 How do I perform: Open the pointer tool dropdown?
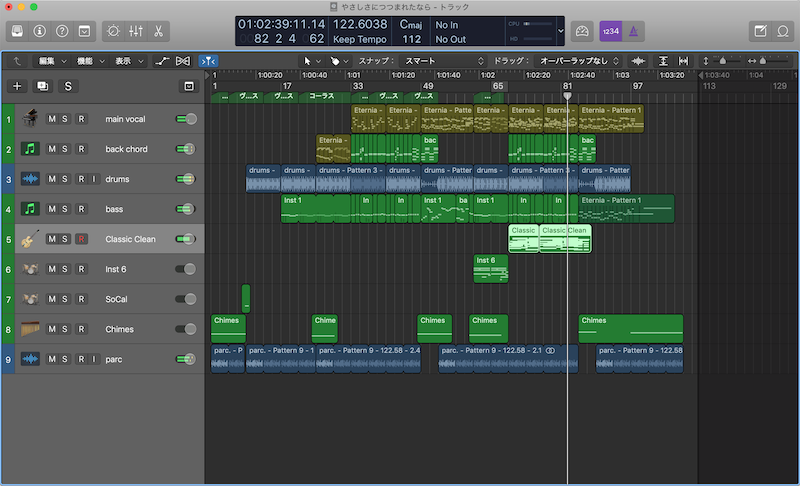pos(311,61)
